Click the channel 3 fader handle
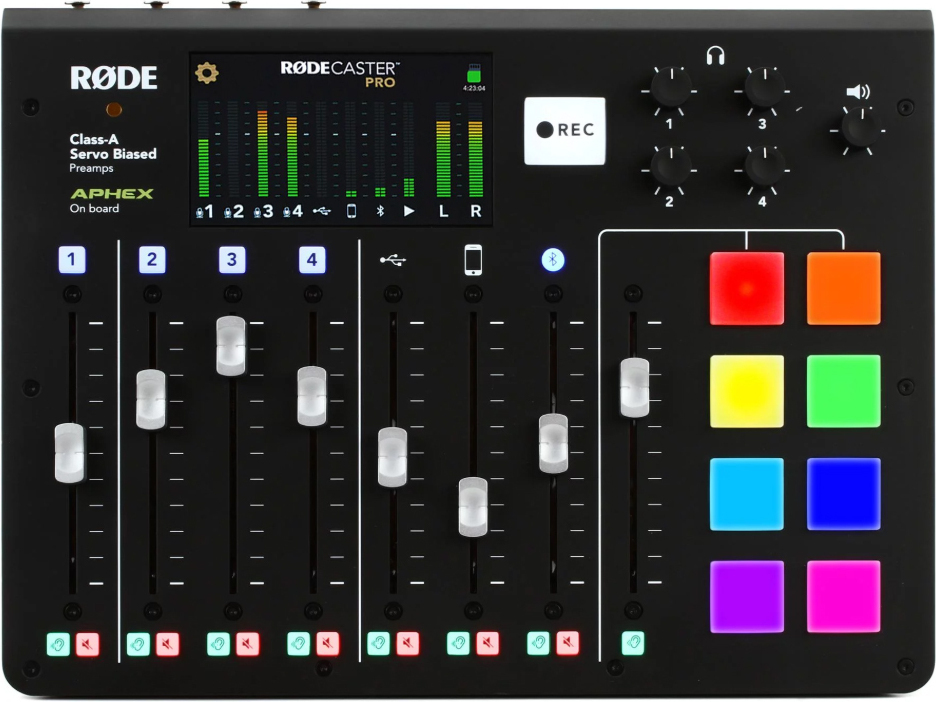936x702 pixels. (x=231, y=343)
